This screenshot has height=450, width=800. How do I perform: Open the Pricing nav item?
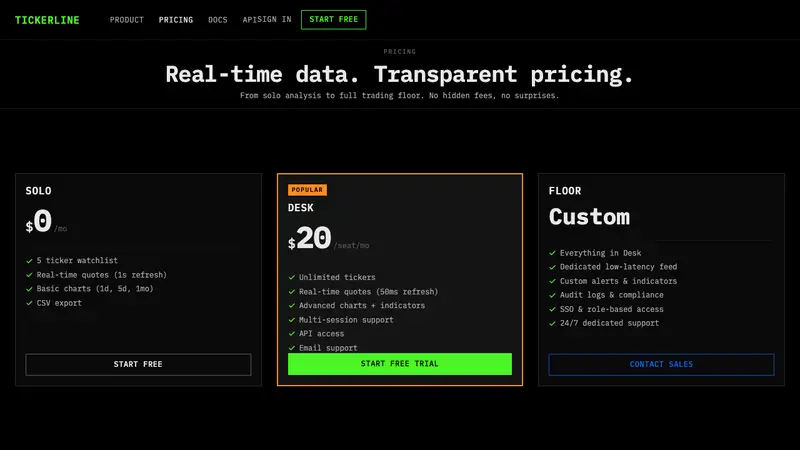point(176,20)
